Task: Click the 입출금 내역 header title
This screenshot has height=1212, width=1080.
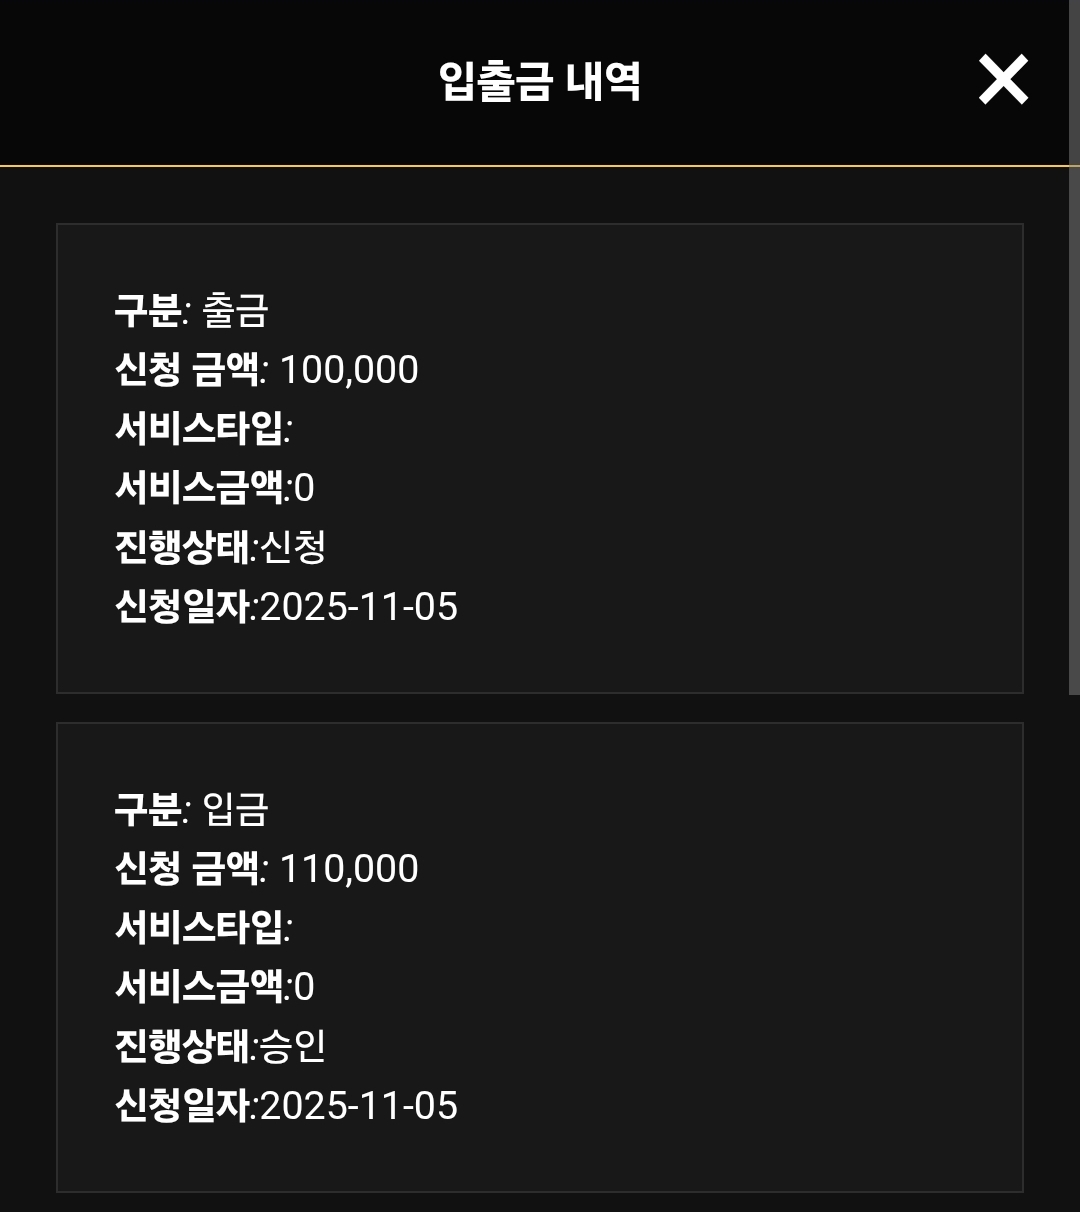Action: 539,81
